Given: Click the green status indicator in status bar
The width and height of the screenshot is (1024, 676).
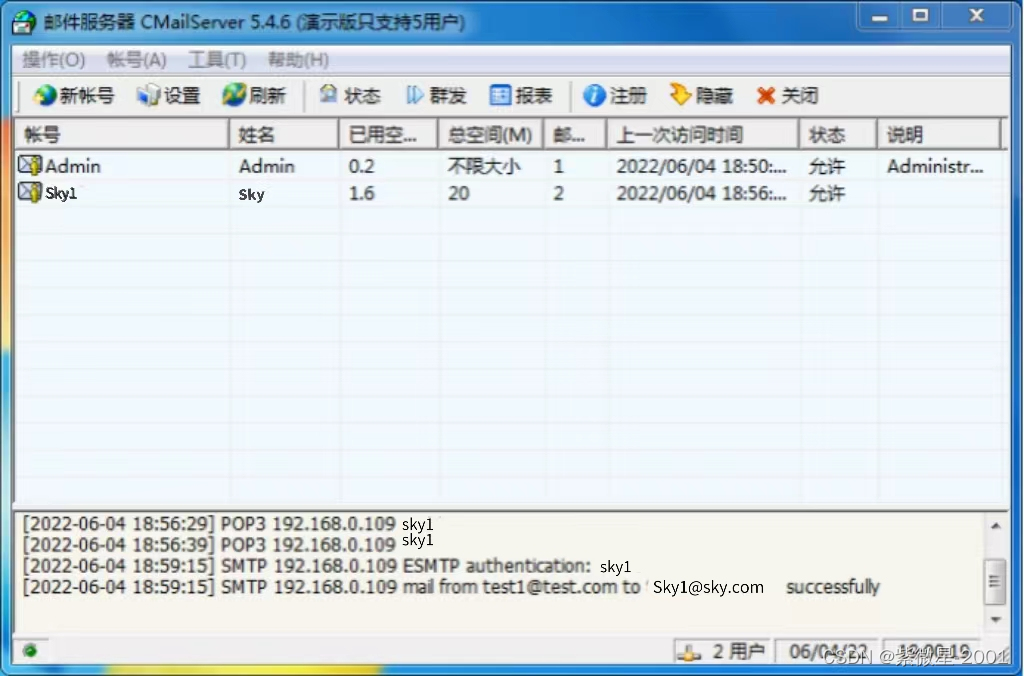Looking at the screenshot, I should (30, 651).
